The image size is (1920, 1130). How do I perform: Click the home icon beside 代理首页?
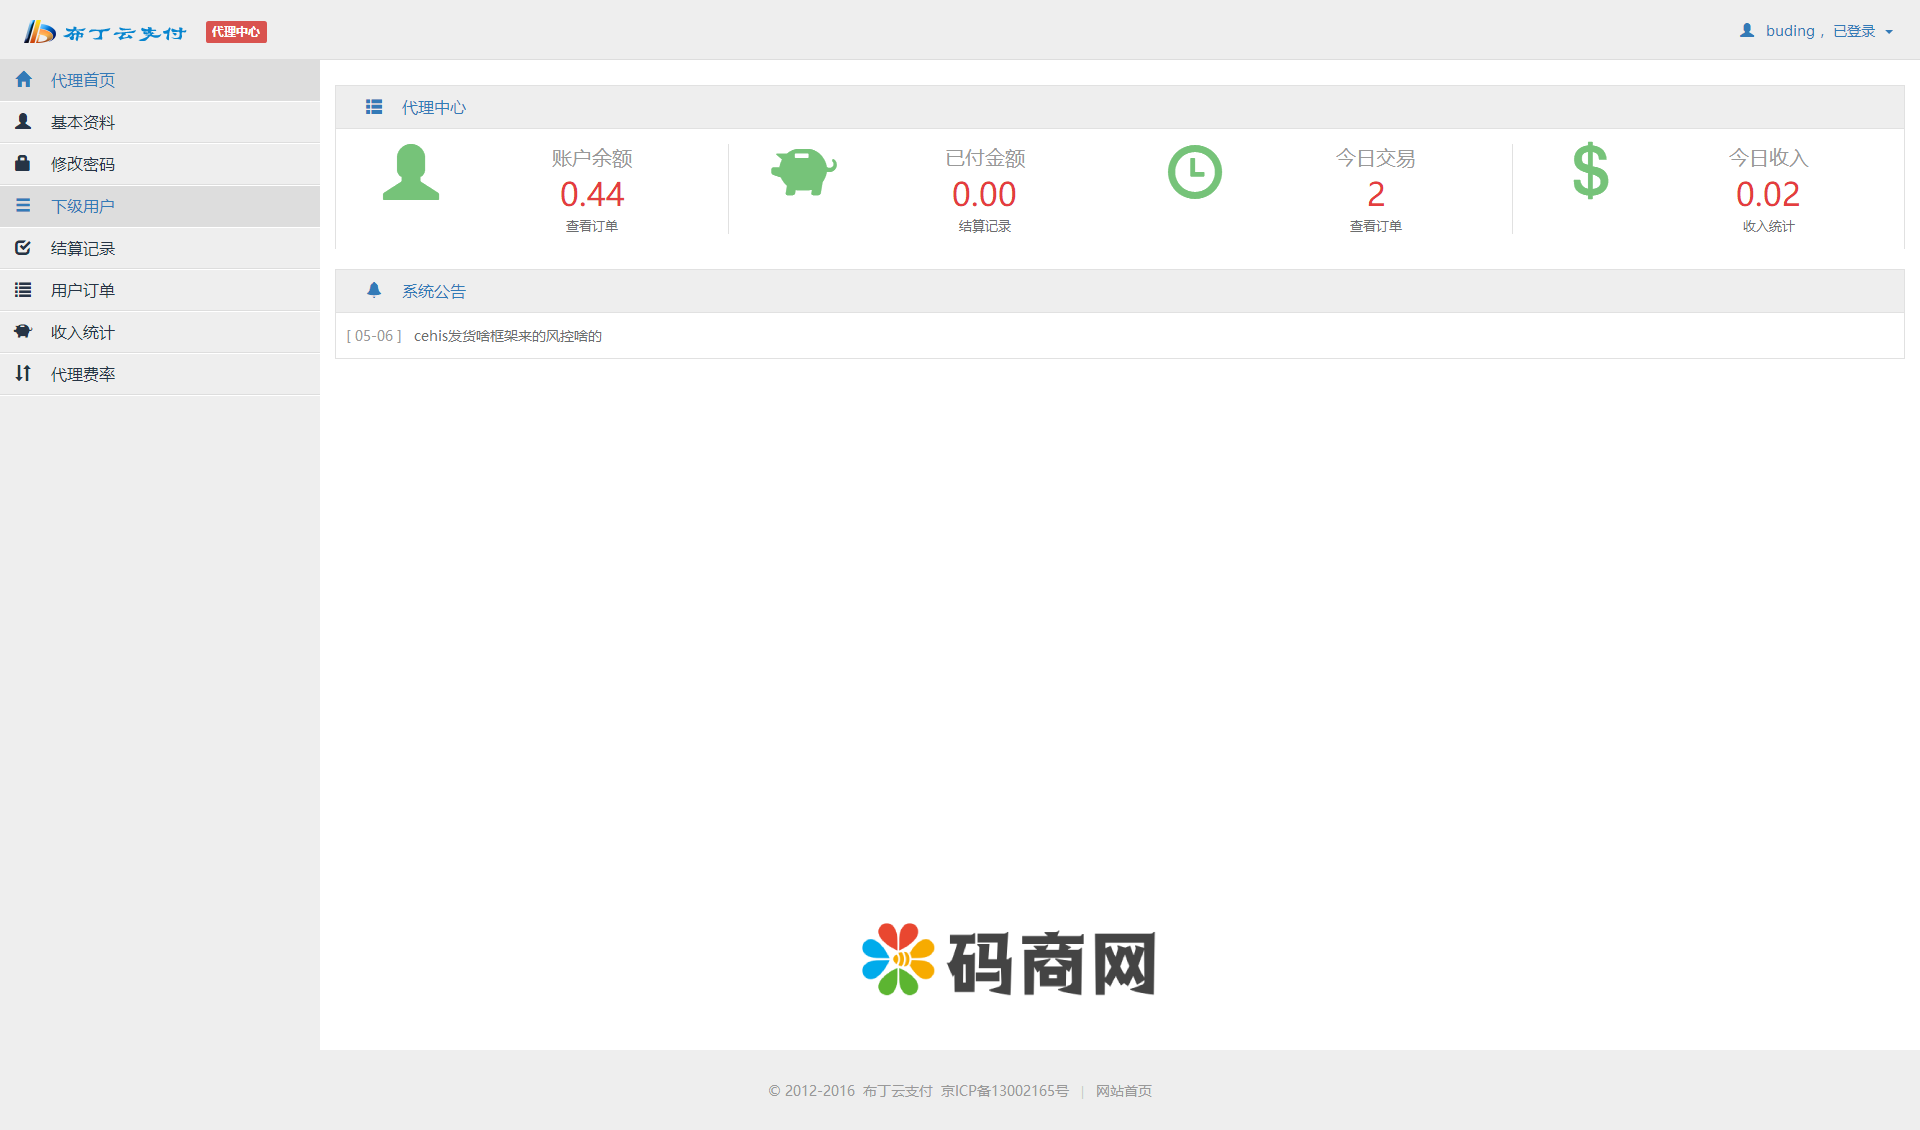24,80
